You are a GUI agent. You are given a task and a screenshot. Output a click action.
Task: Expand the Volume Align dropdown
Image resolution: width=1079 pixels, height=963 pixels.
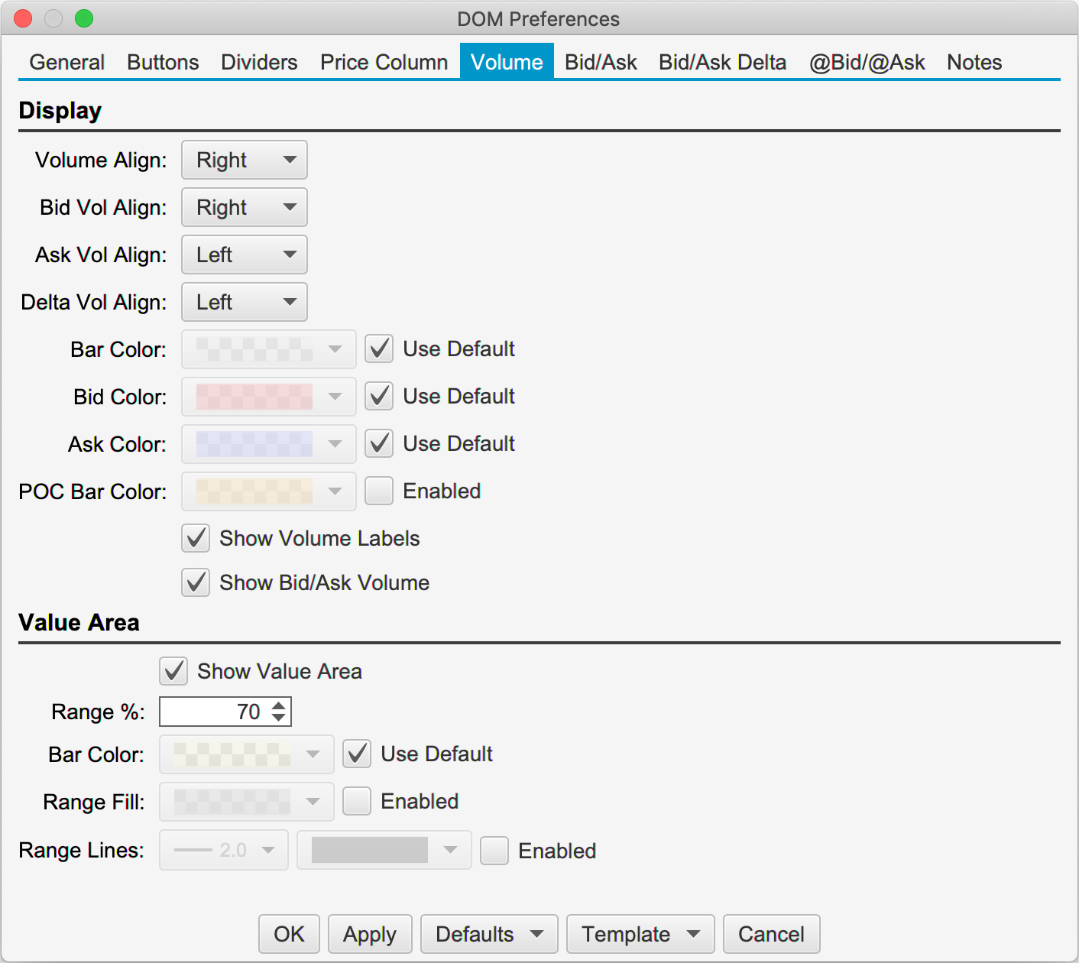point(244,160)
